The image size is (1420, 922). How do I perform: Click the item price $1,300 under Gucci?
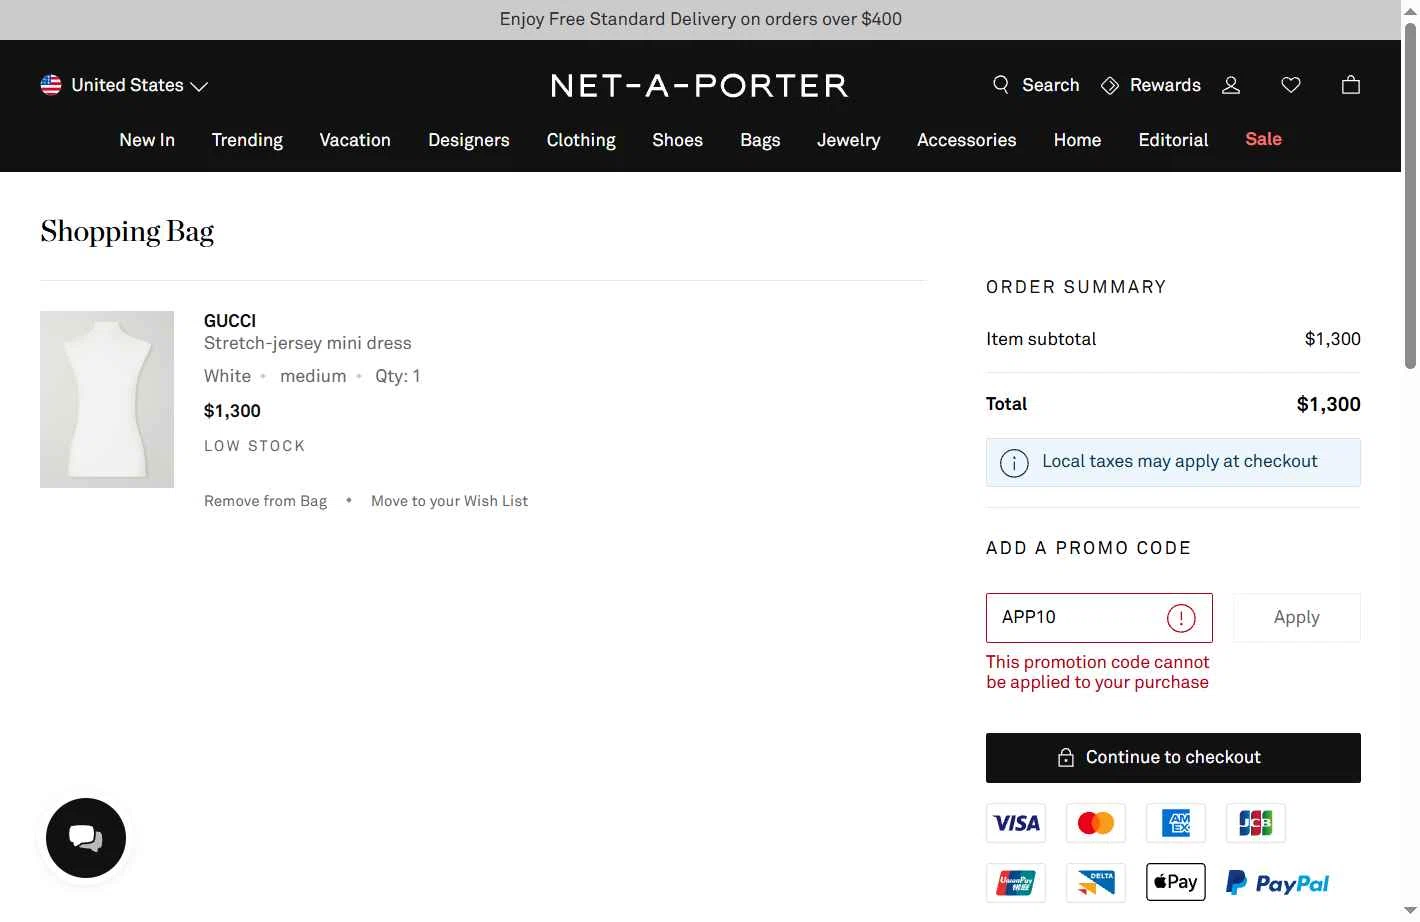click(x=232, y=411)
